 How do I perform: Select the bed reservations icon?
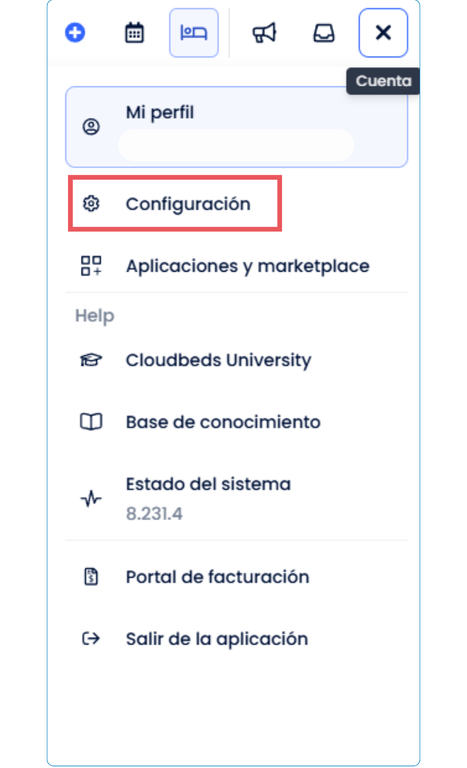tap(194, 33)
